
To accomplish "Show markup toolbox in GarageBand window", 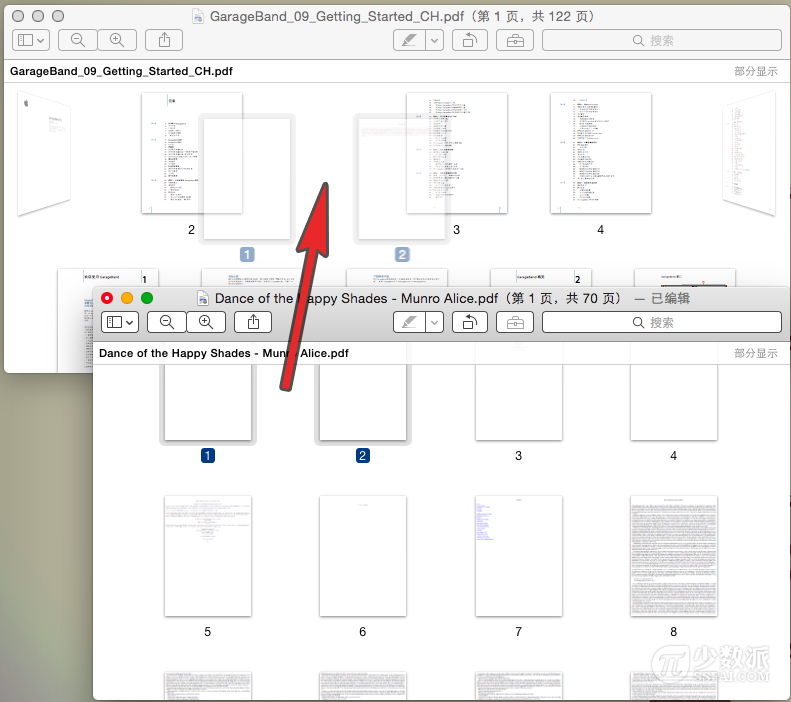I will tap(515, 40).
